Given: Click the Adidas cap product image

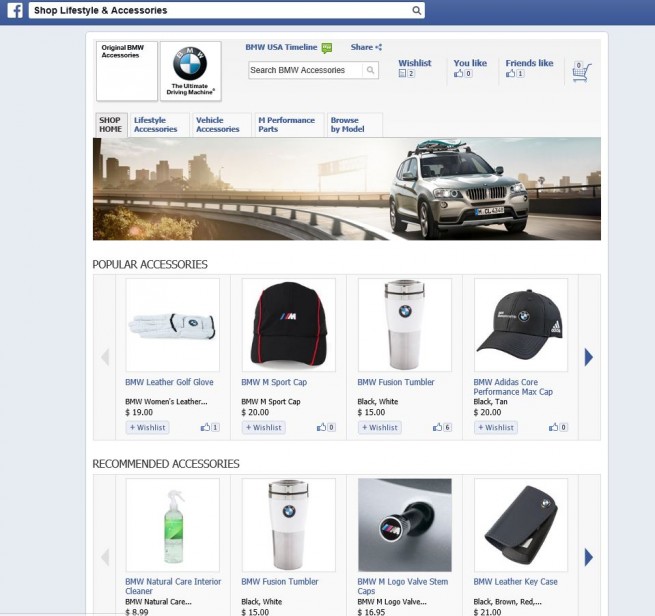Looking at the screenshot, I should (x=521, y=325).
